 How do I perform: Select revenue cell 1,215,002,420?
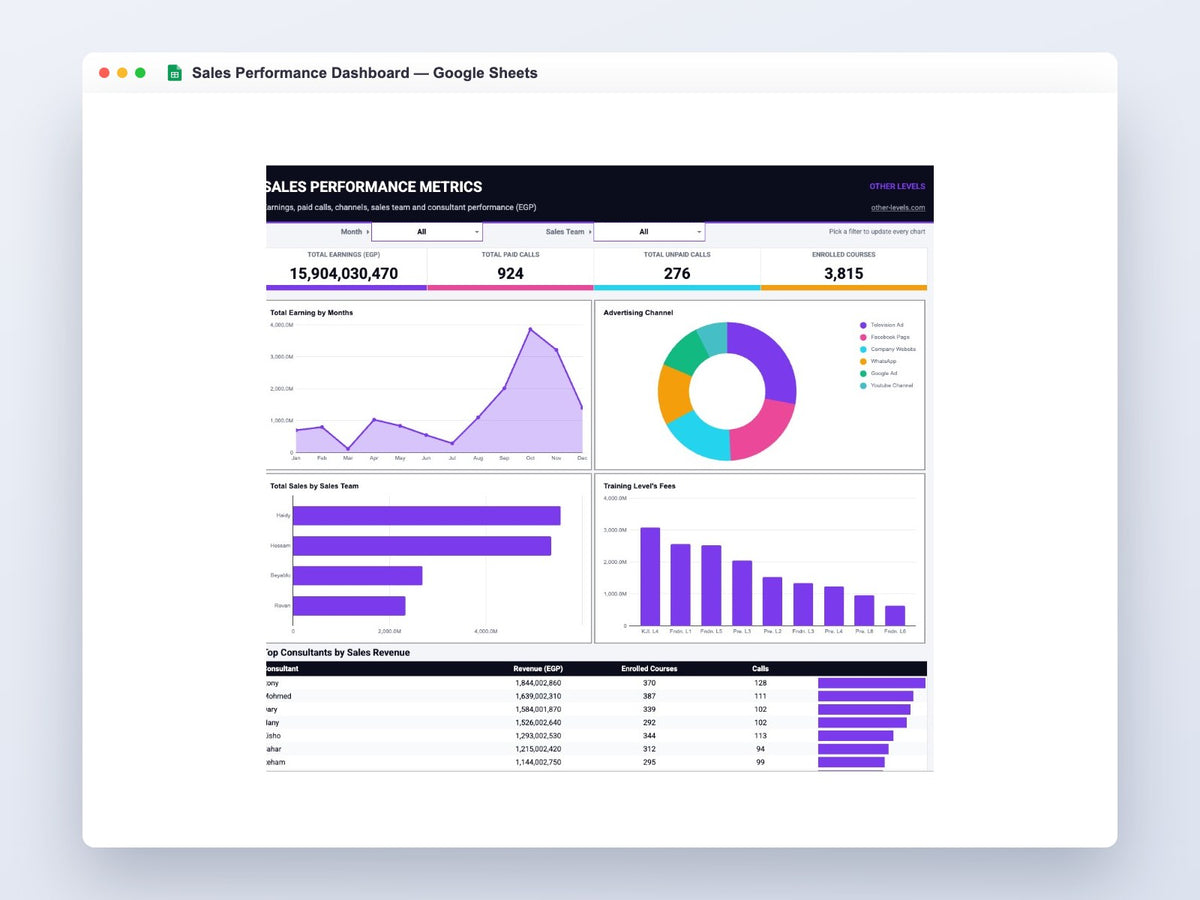538,749
